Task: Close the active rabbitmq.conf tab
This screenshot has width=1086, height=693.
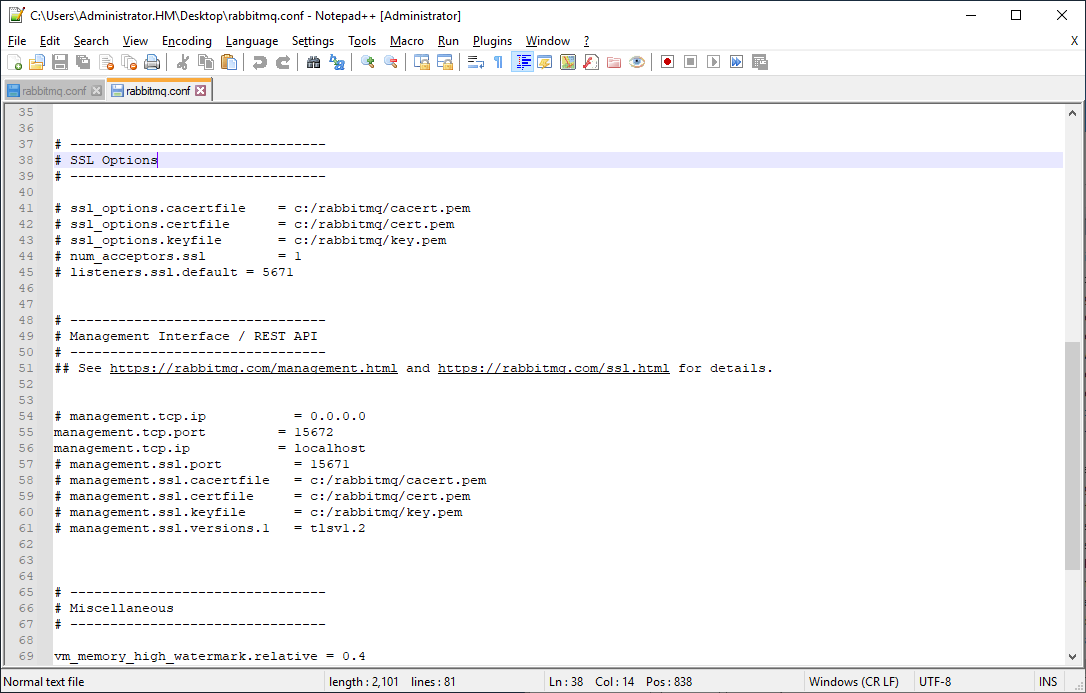Action: 200,91
